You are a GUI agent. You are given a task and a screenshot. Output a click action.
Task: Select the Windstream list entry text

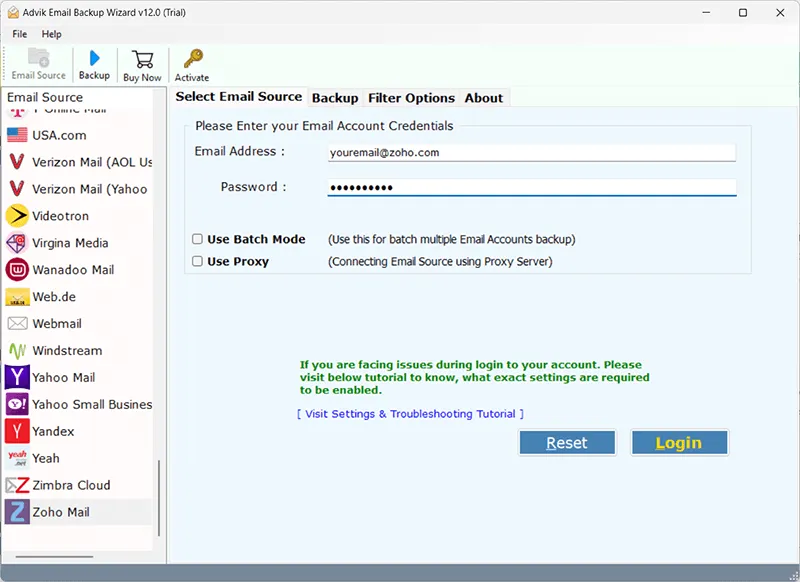pos(67,350)
